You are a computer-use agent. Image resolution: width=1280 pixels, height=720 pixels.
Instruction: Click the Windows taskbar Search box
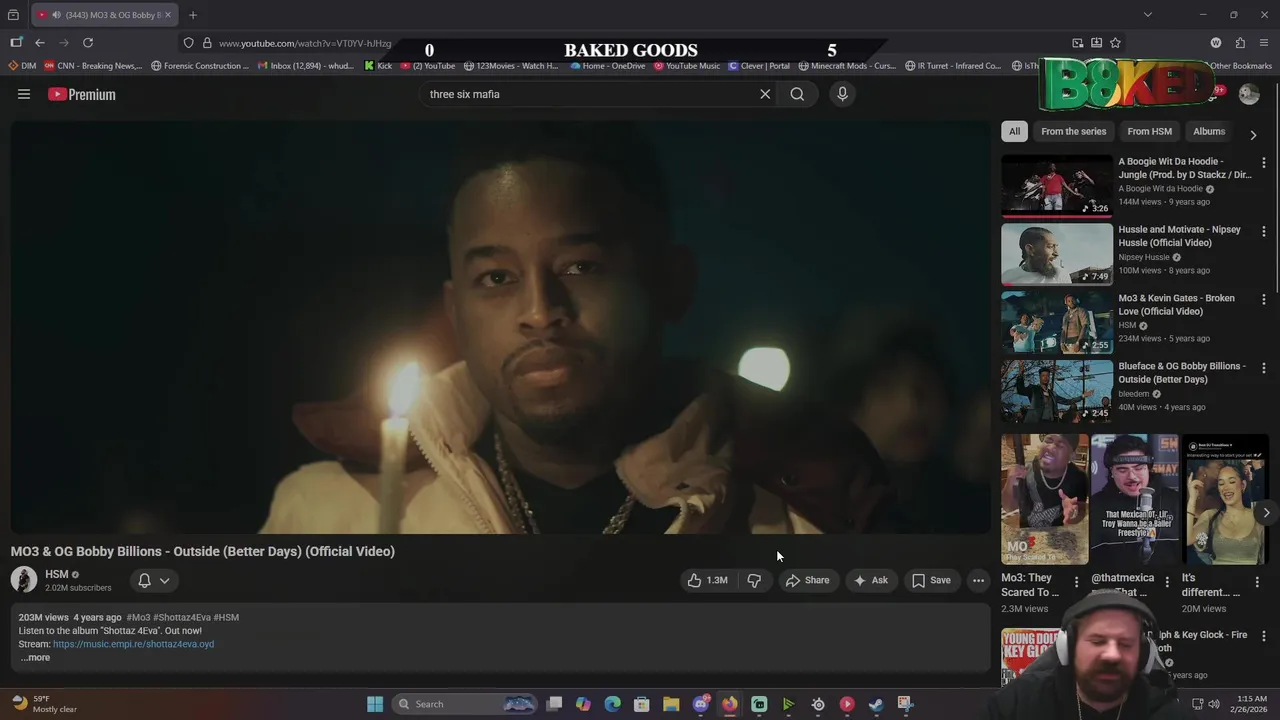click(465, 704)
